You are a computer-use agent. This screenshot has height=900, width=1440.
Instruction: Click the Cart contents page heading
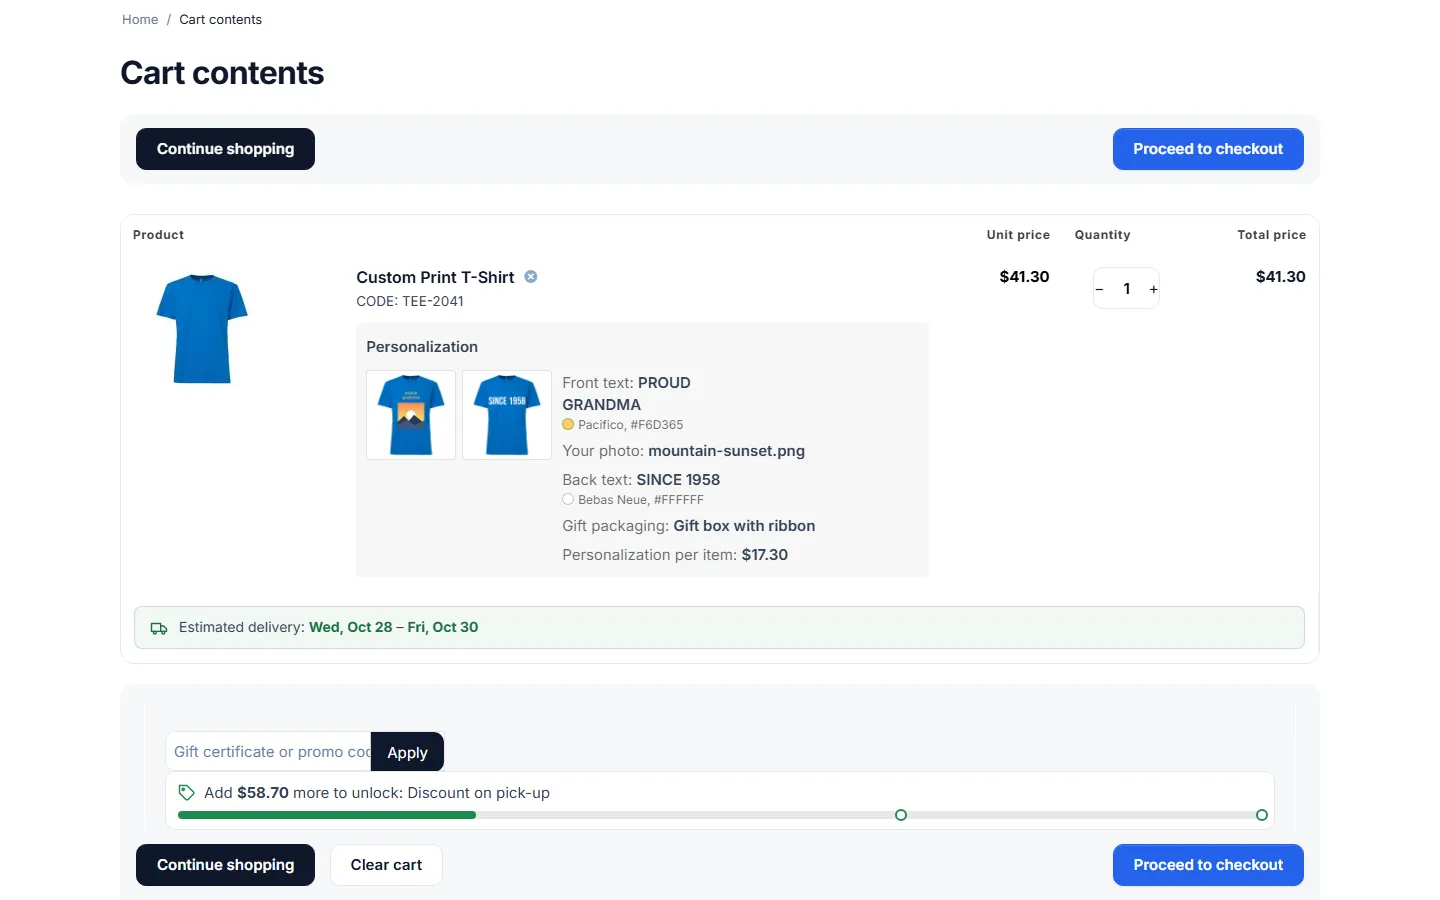(x=222, y=73)
